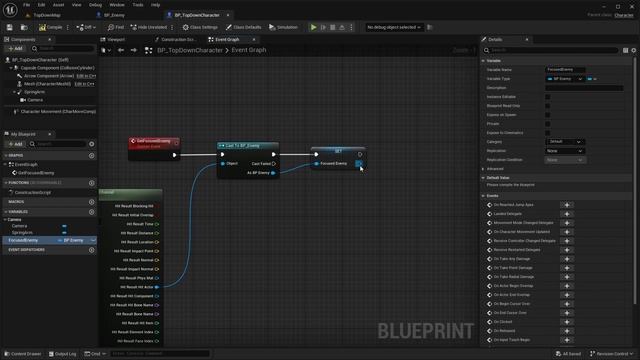Open the Debug menu
This screenshot has height=360, width=640.
click(95, 5)
